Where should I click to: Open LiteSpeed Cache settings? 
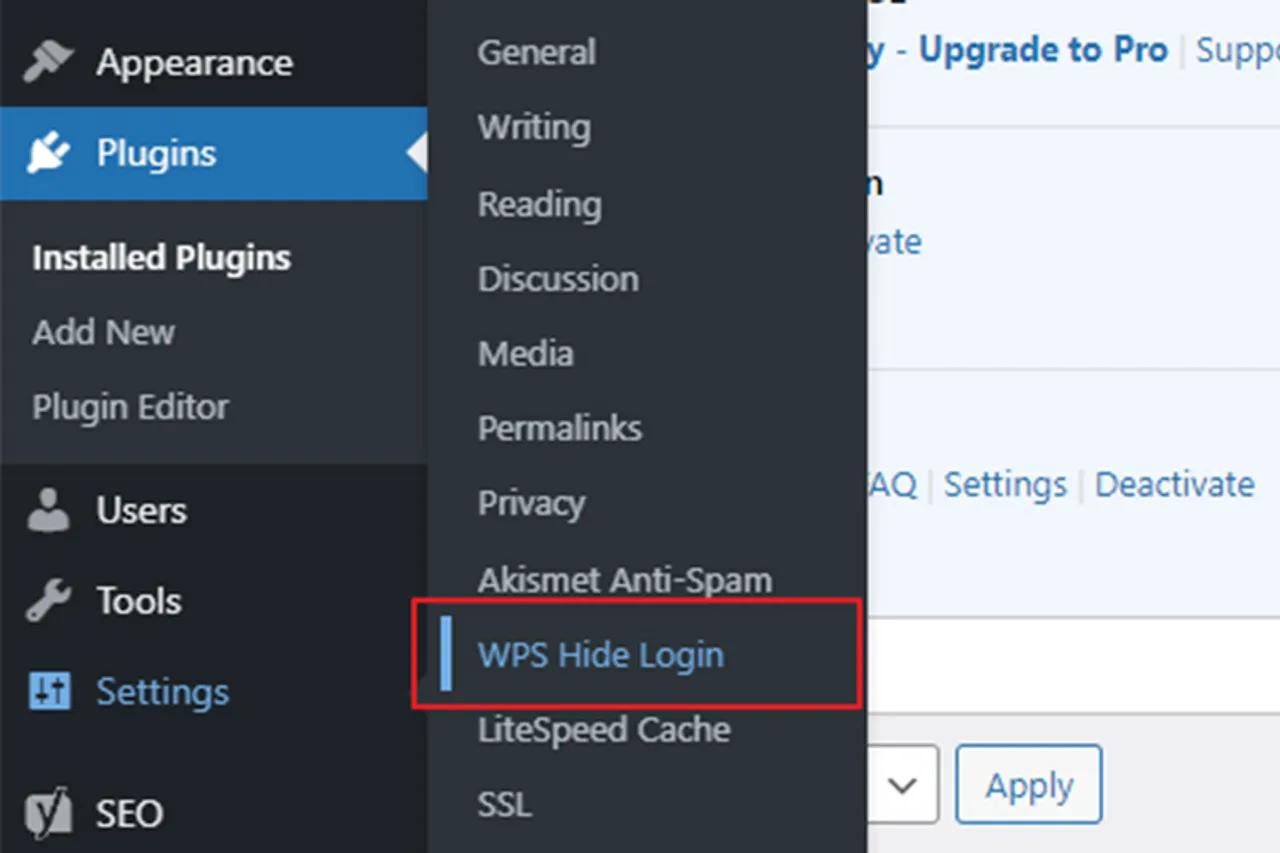(x=604, y=730)
